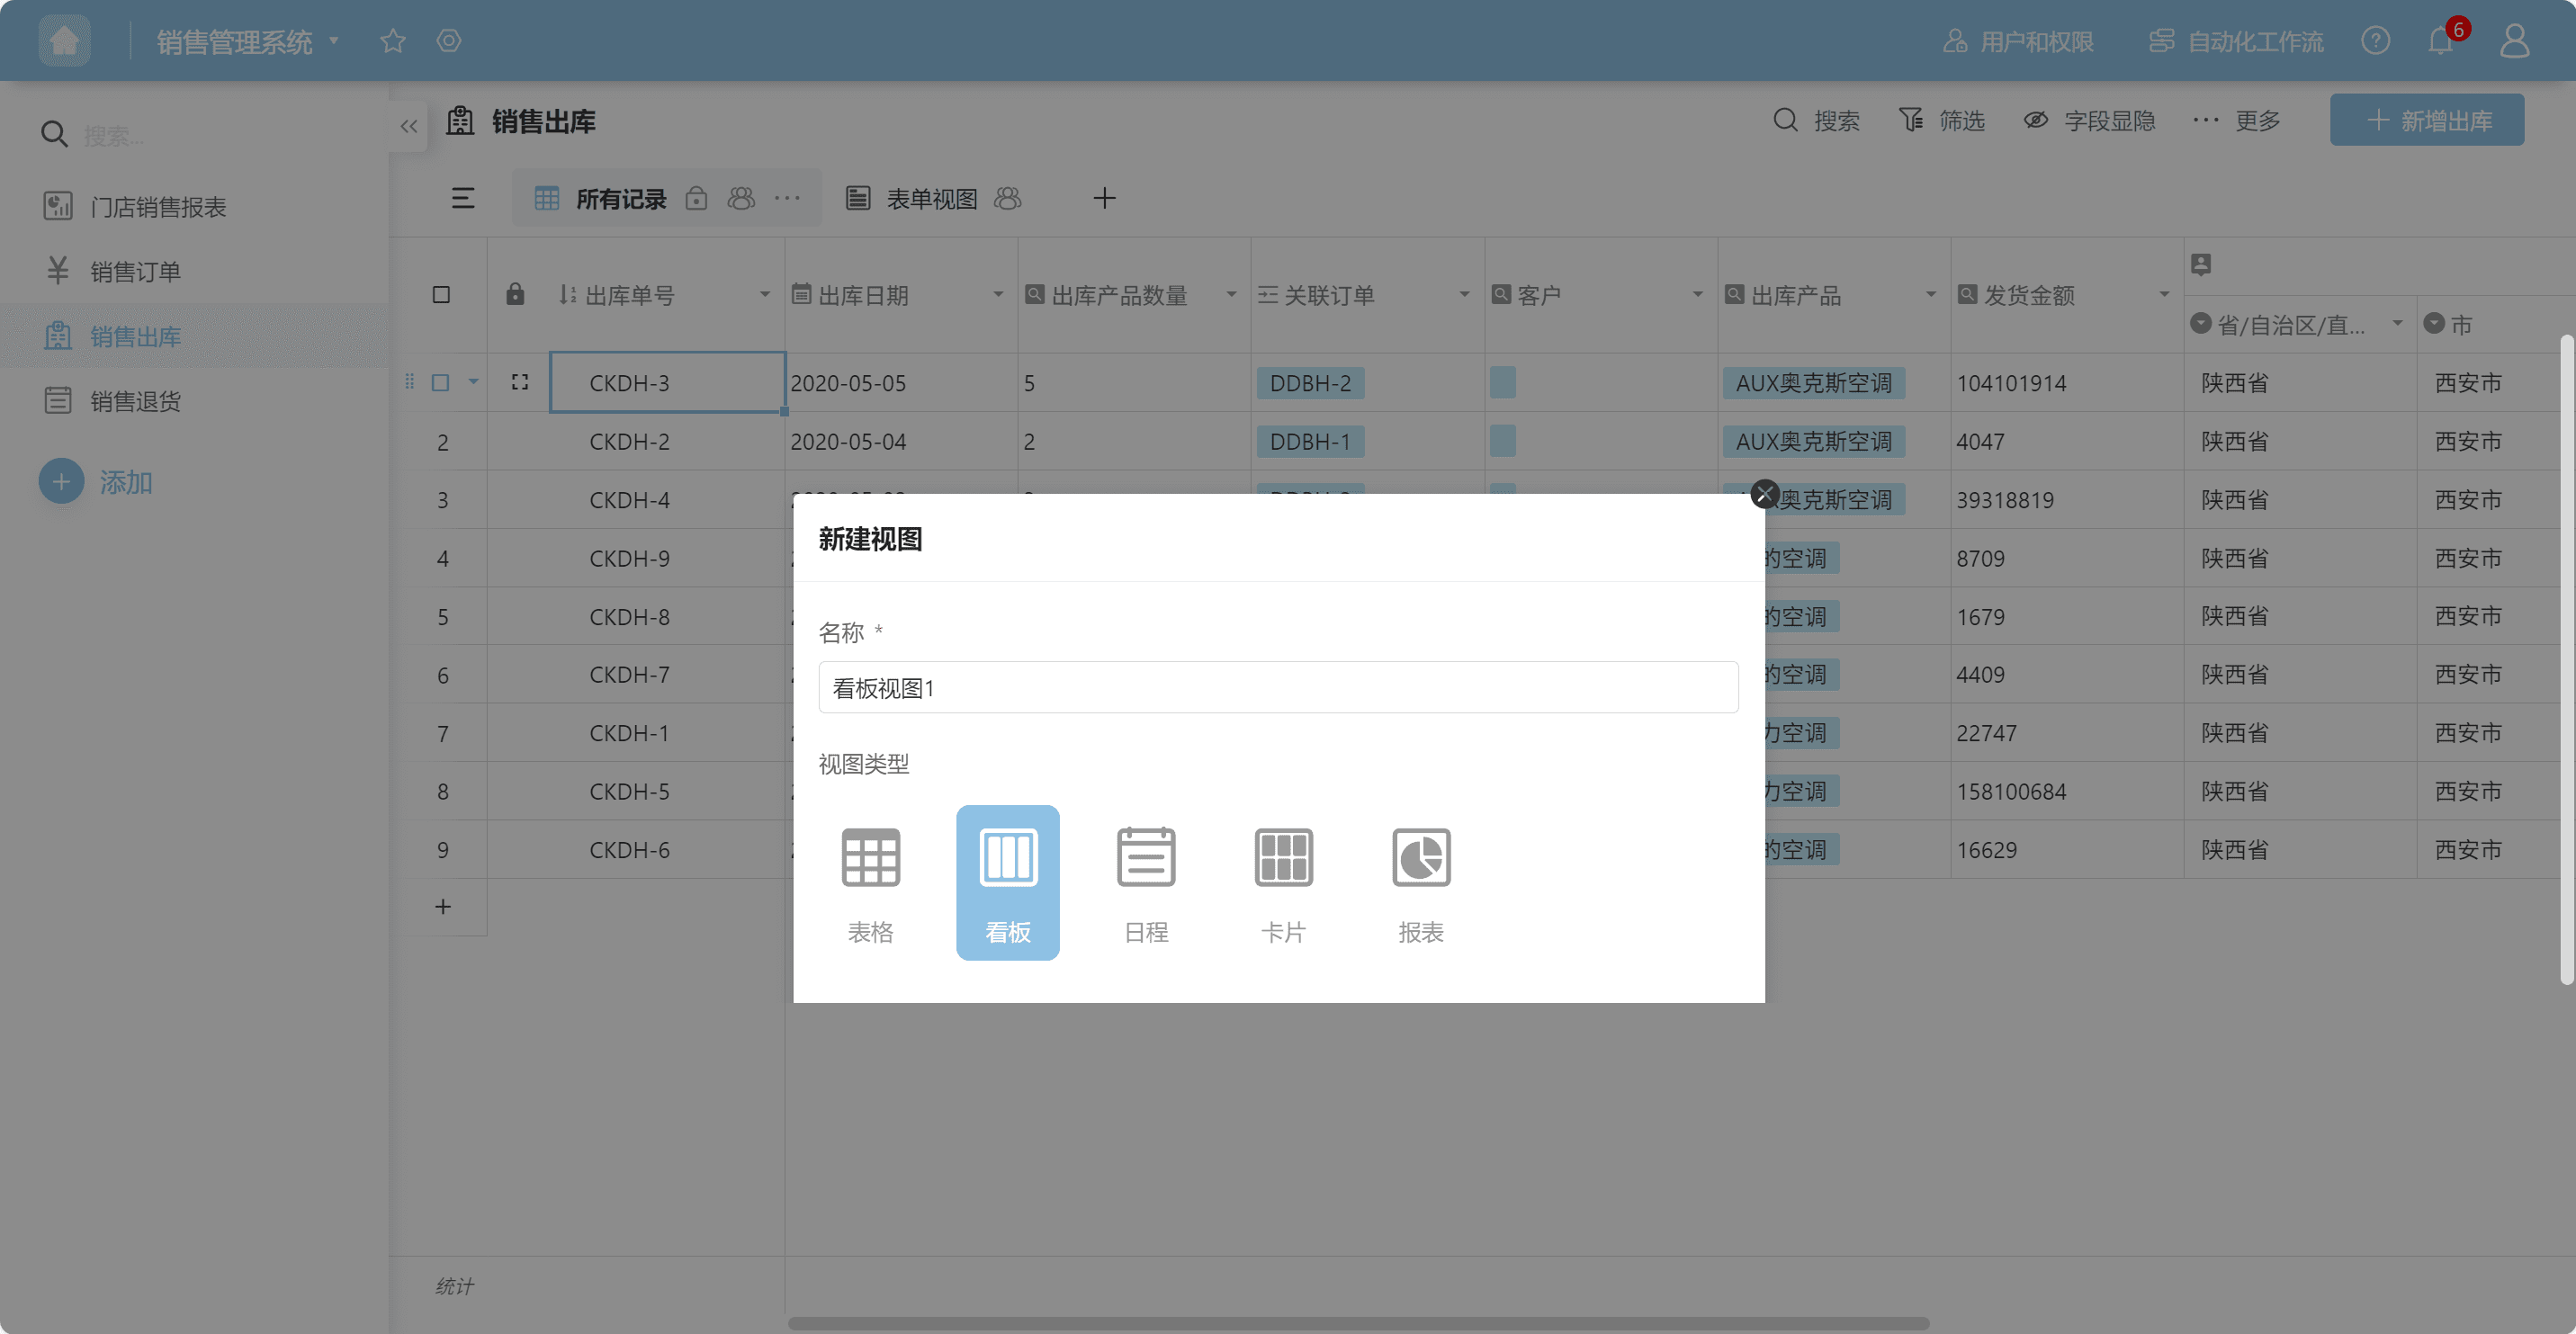Open 出库产品 column dropdown arrow
The width and height of the screenshot is (2576, 1334).
click(x=1931, y=294)
